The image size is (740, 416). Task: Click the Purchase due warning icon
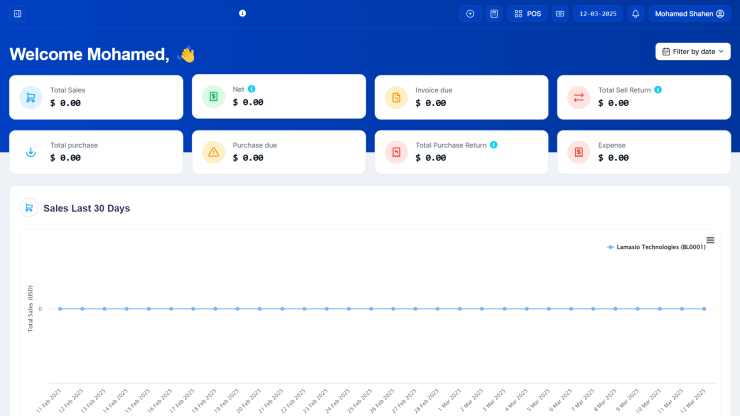[x=213, y=152]
